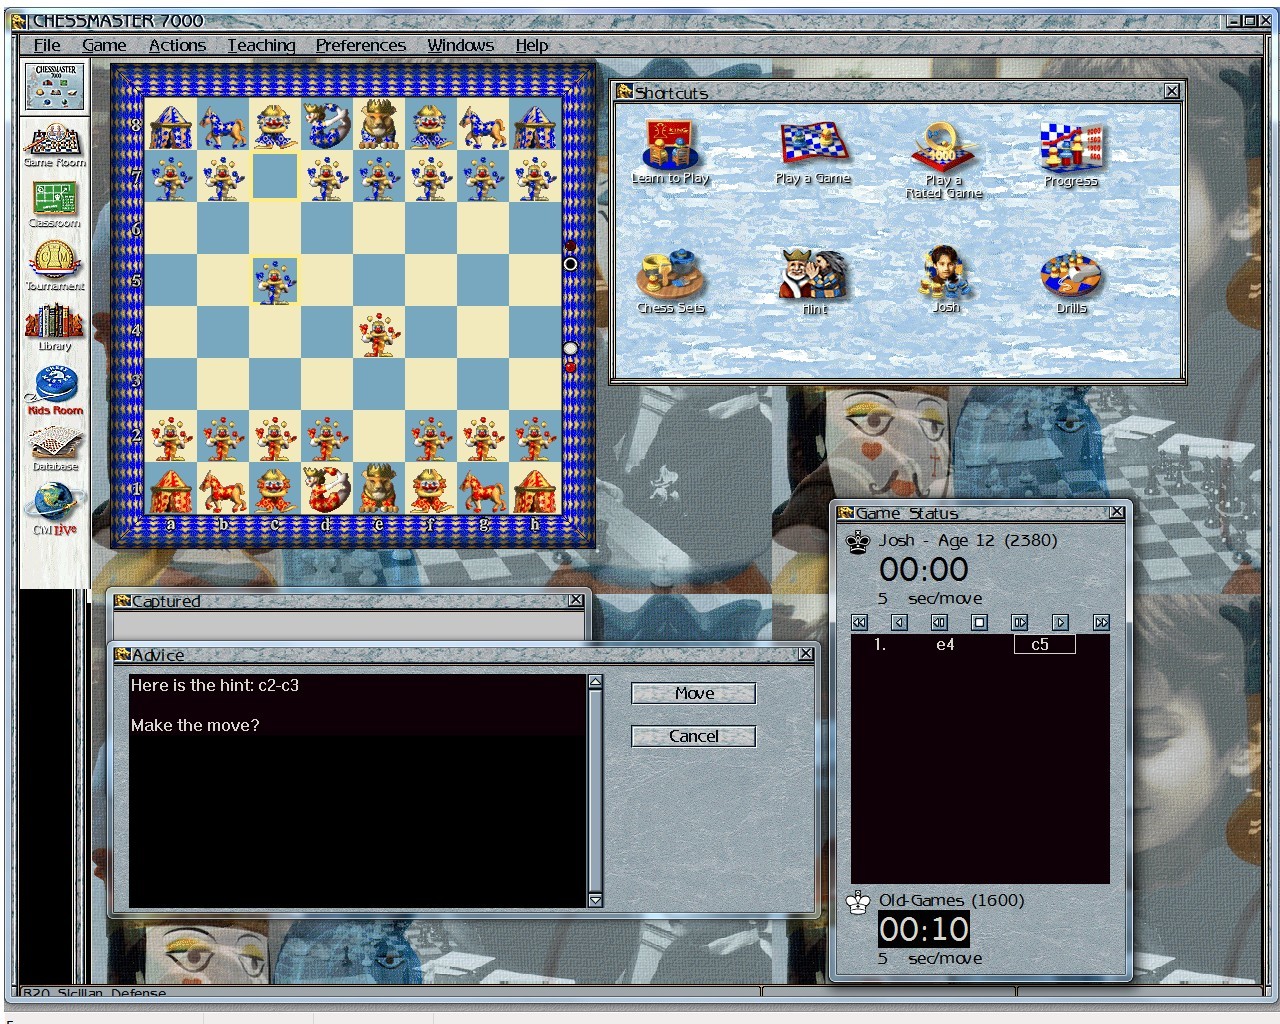Close the Game Status window
The image size is (1280, 1024).
point(1117,512)
